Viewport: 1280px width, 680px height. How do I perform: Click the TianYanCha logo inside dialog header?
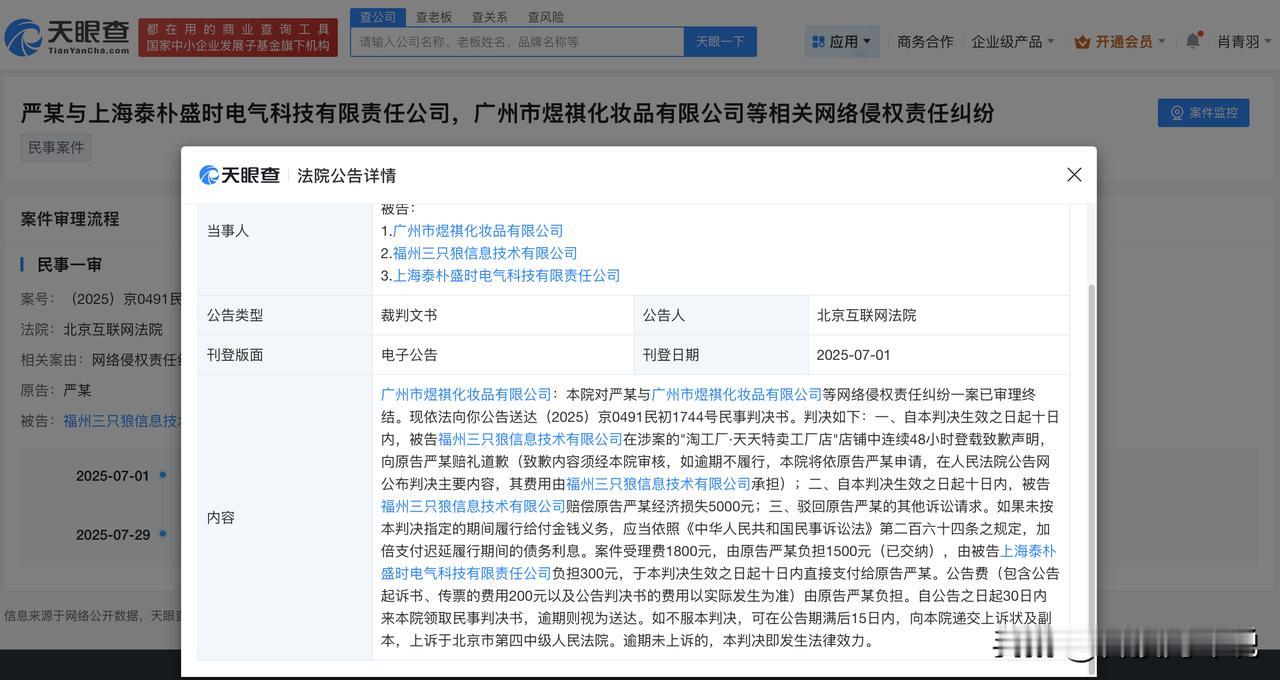(x=239, y=175)
